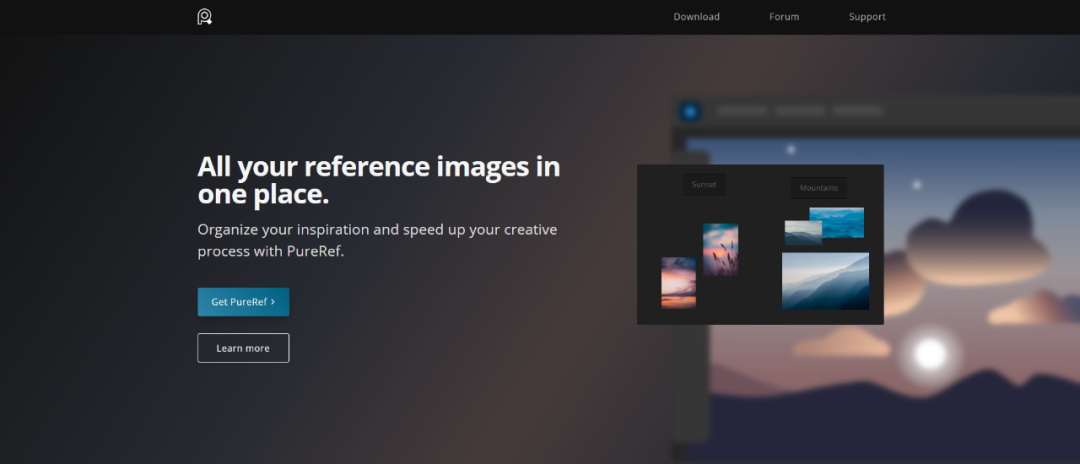Click the large misty mountains thumbnail
1080x464 pixels.
[x=825, y=281]
